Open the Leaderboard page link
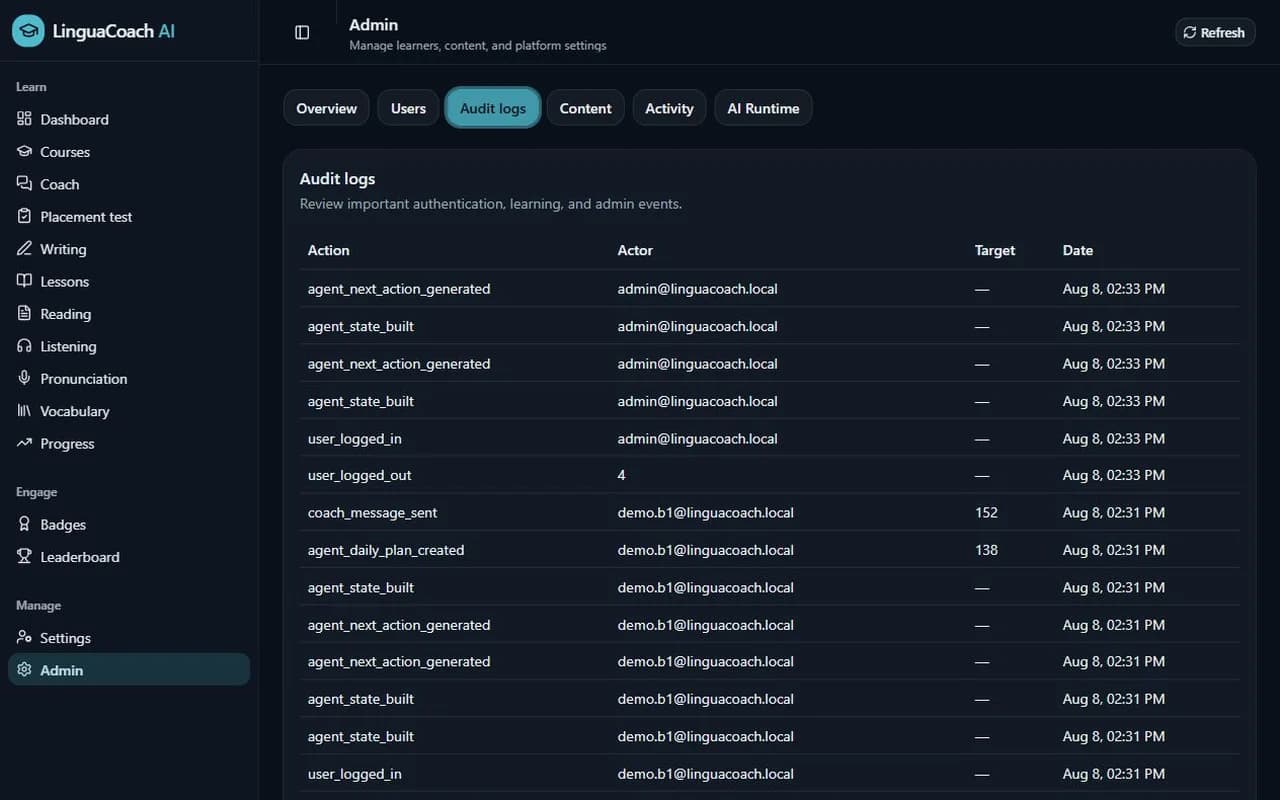Screen dimensions: 1280x800 coord(129,557)
